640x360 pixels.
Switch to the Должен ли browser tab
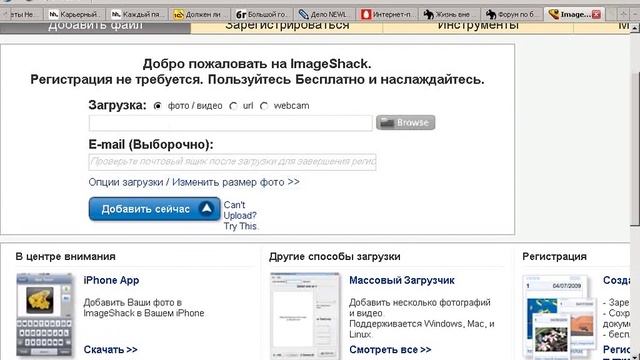(x=200, y=14)
